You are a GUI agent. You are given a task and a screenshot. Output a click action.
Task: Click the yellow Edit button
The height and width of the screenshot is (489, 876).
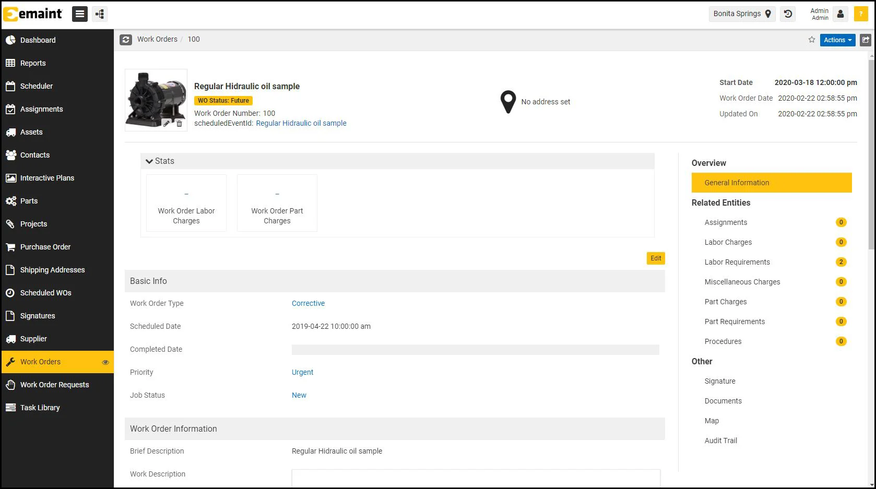(x=655, y=258)
